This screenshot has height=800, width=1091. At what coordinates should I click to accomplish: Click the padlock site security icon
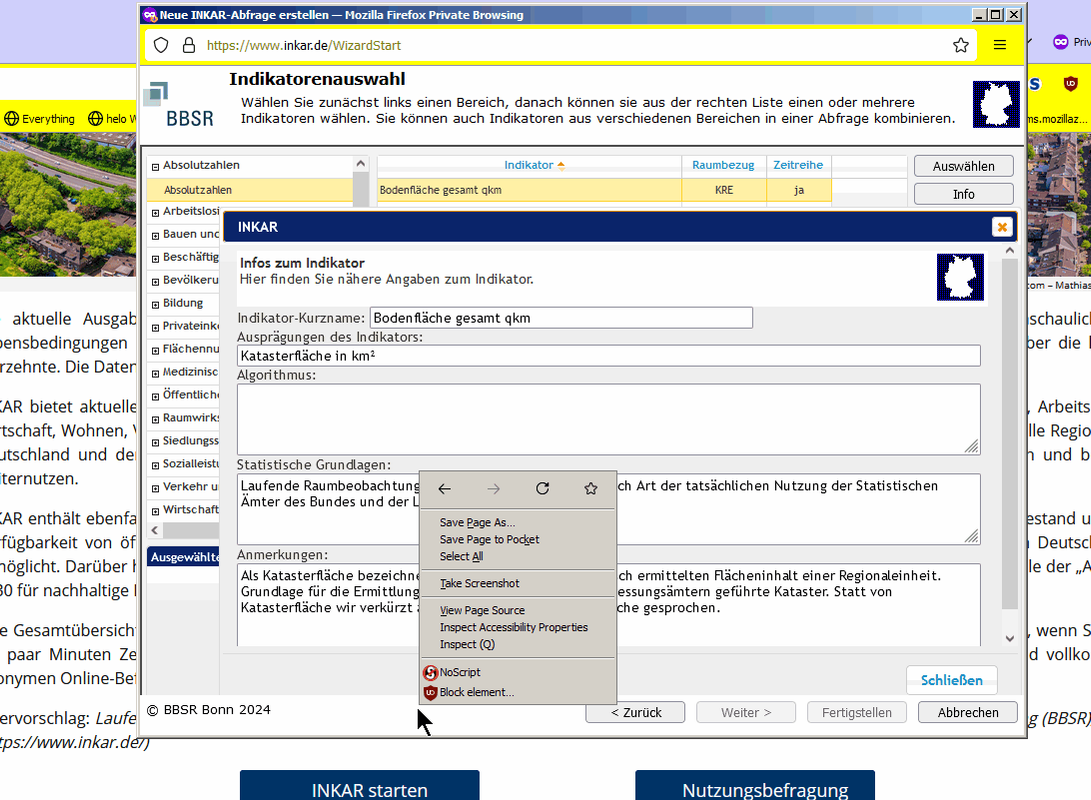point(189,45)
